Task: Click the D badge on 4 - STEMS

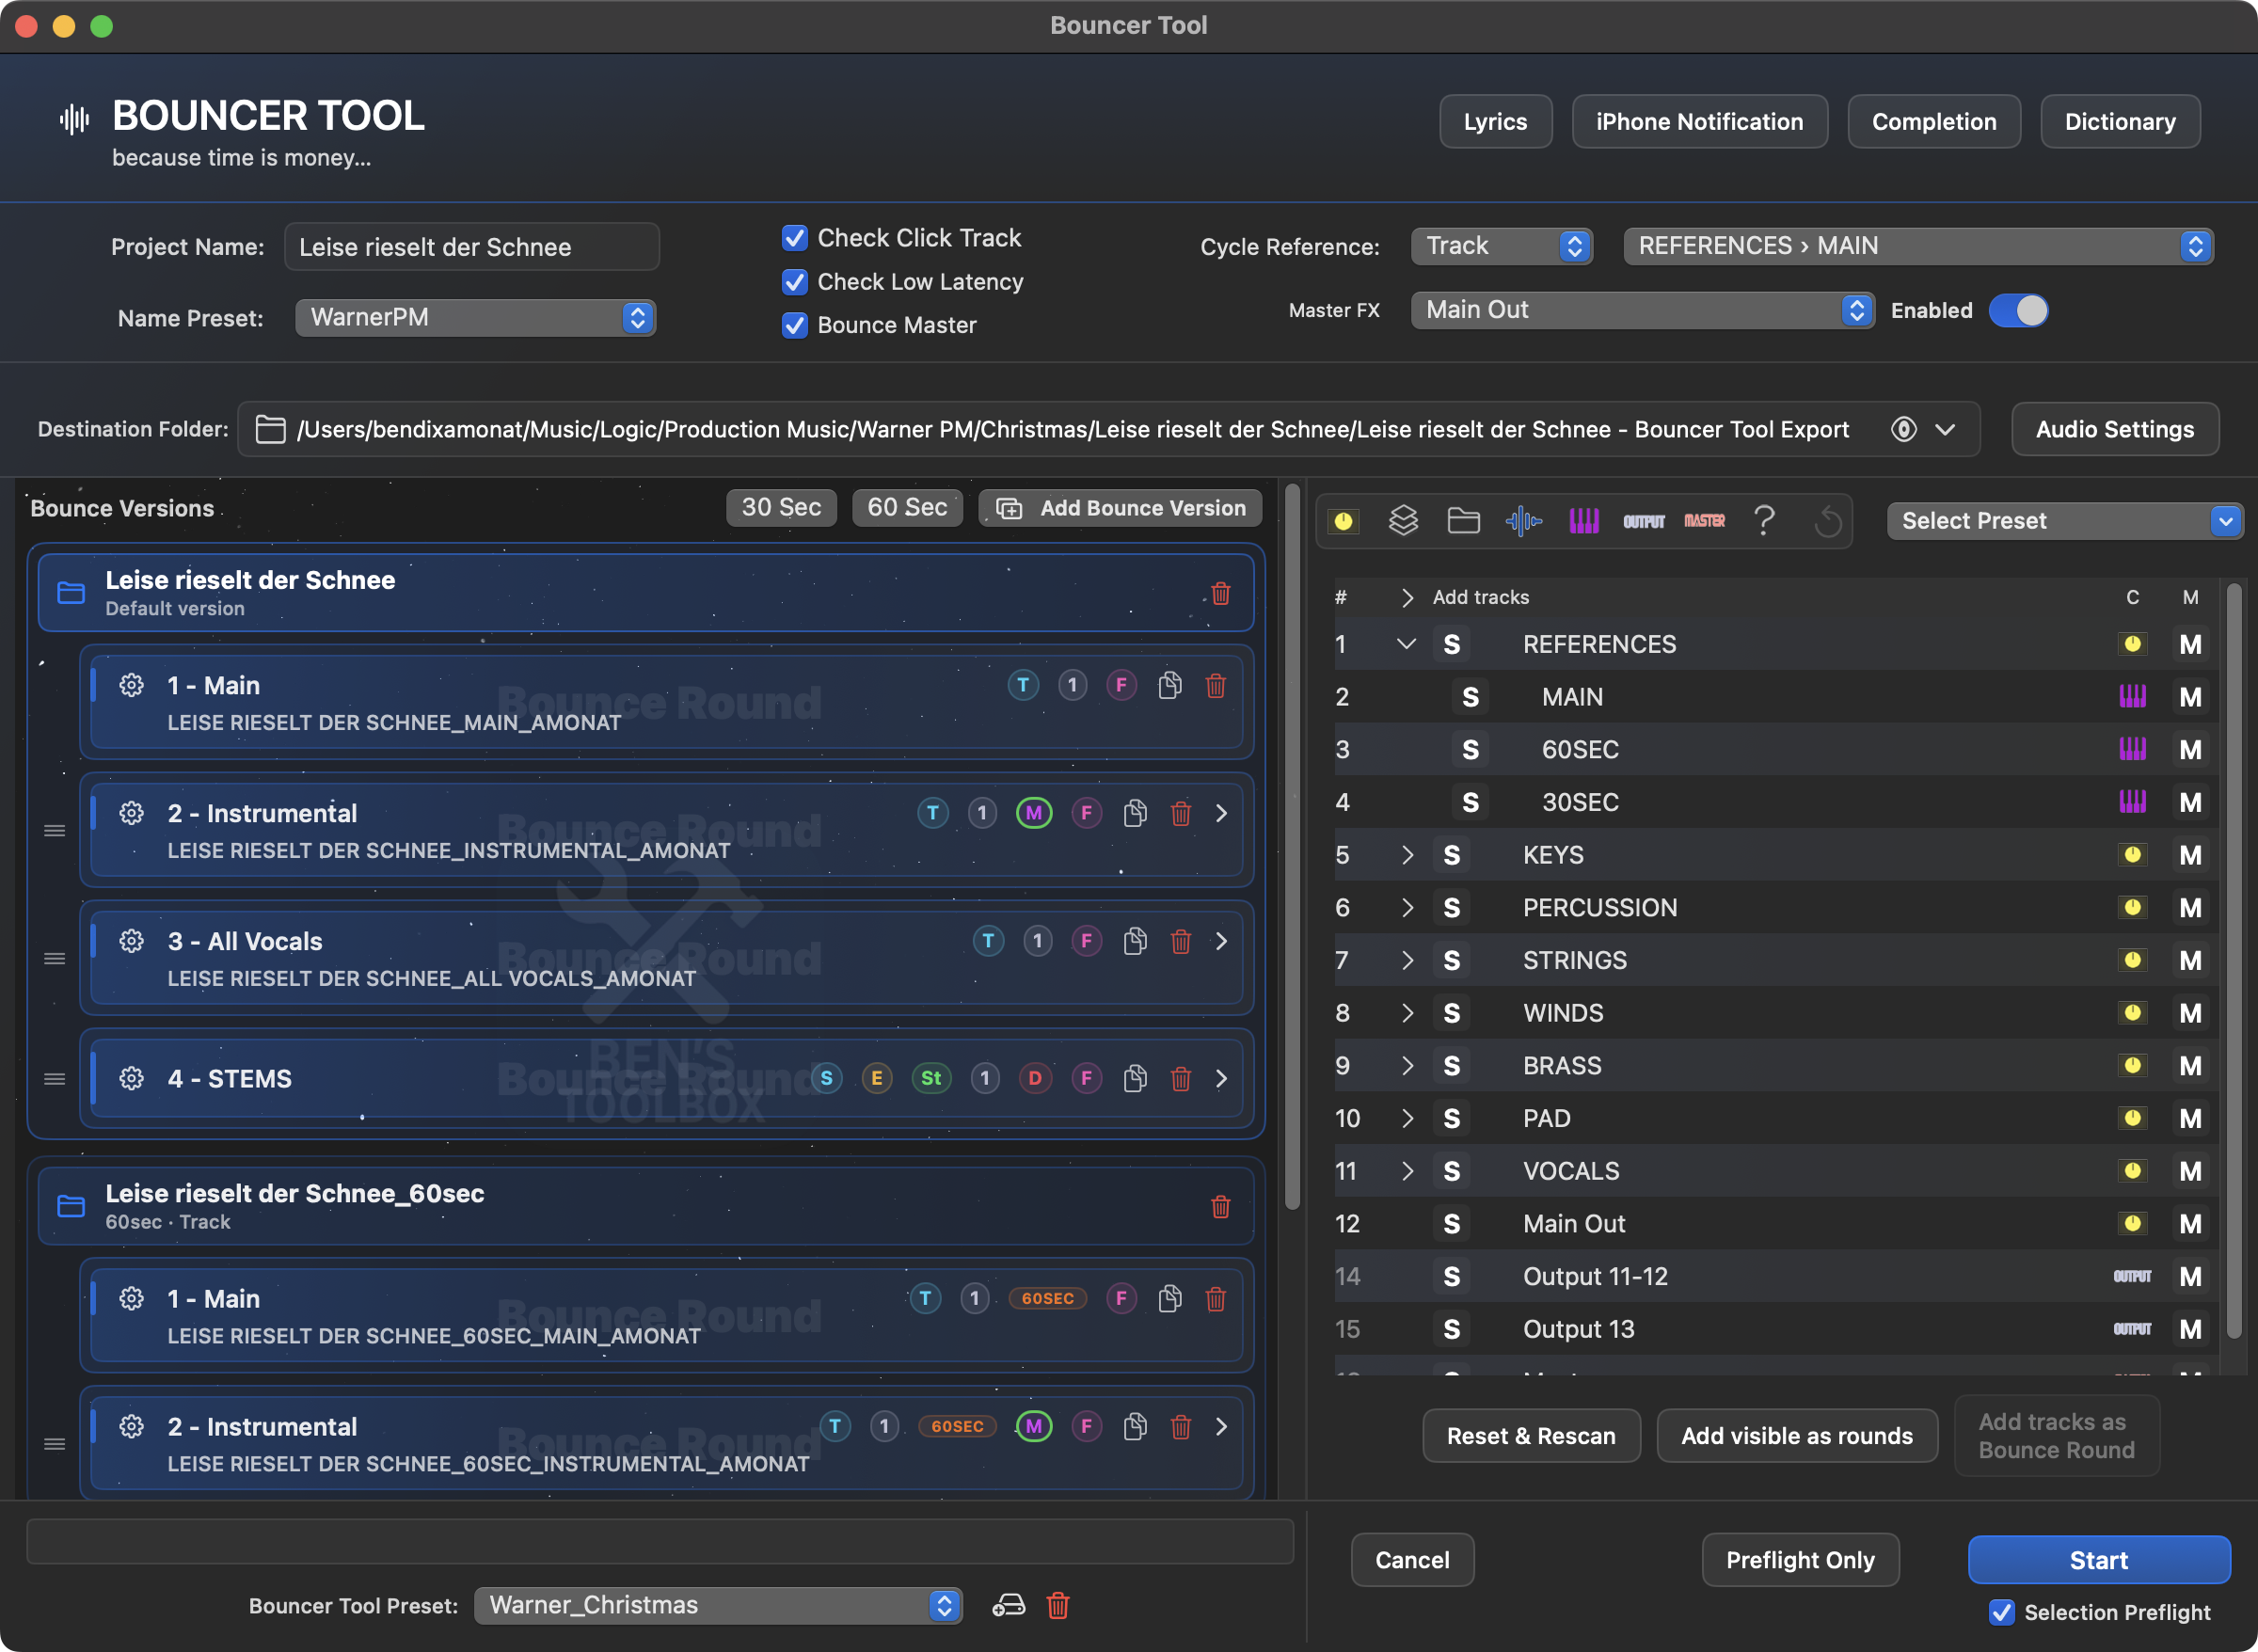Action: coord(1034,1078)
